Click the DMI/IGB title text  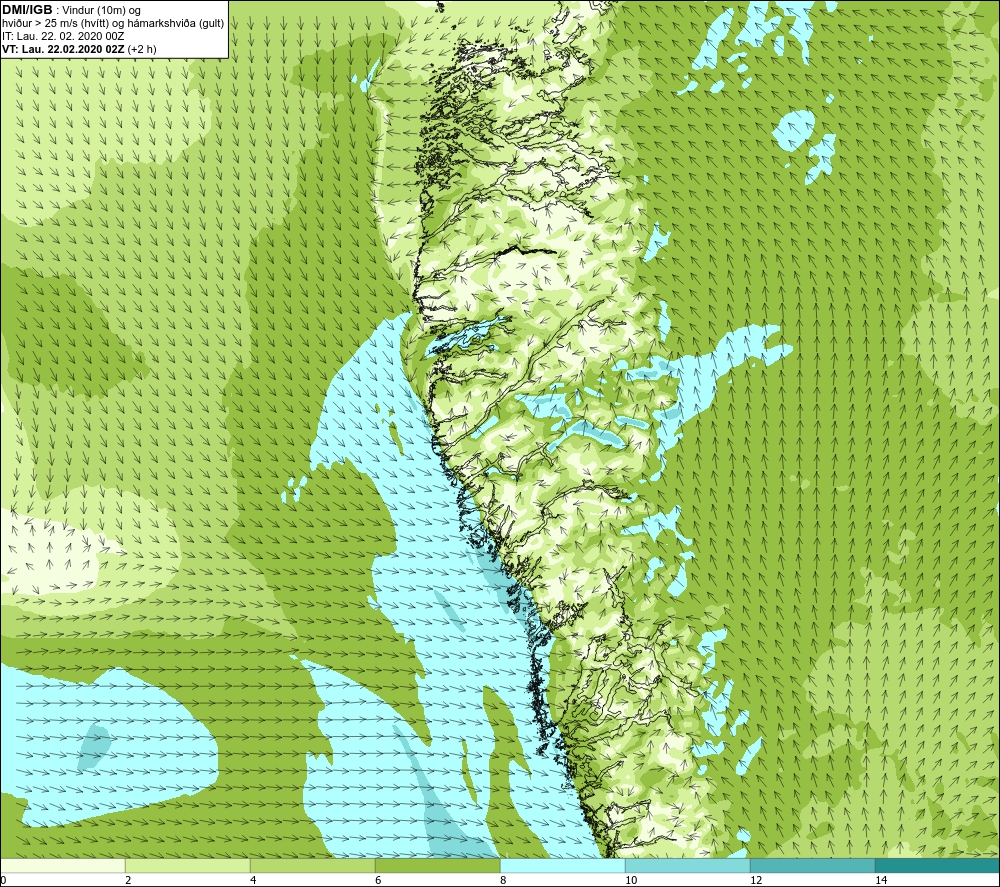point(27,10)
